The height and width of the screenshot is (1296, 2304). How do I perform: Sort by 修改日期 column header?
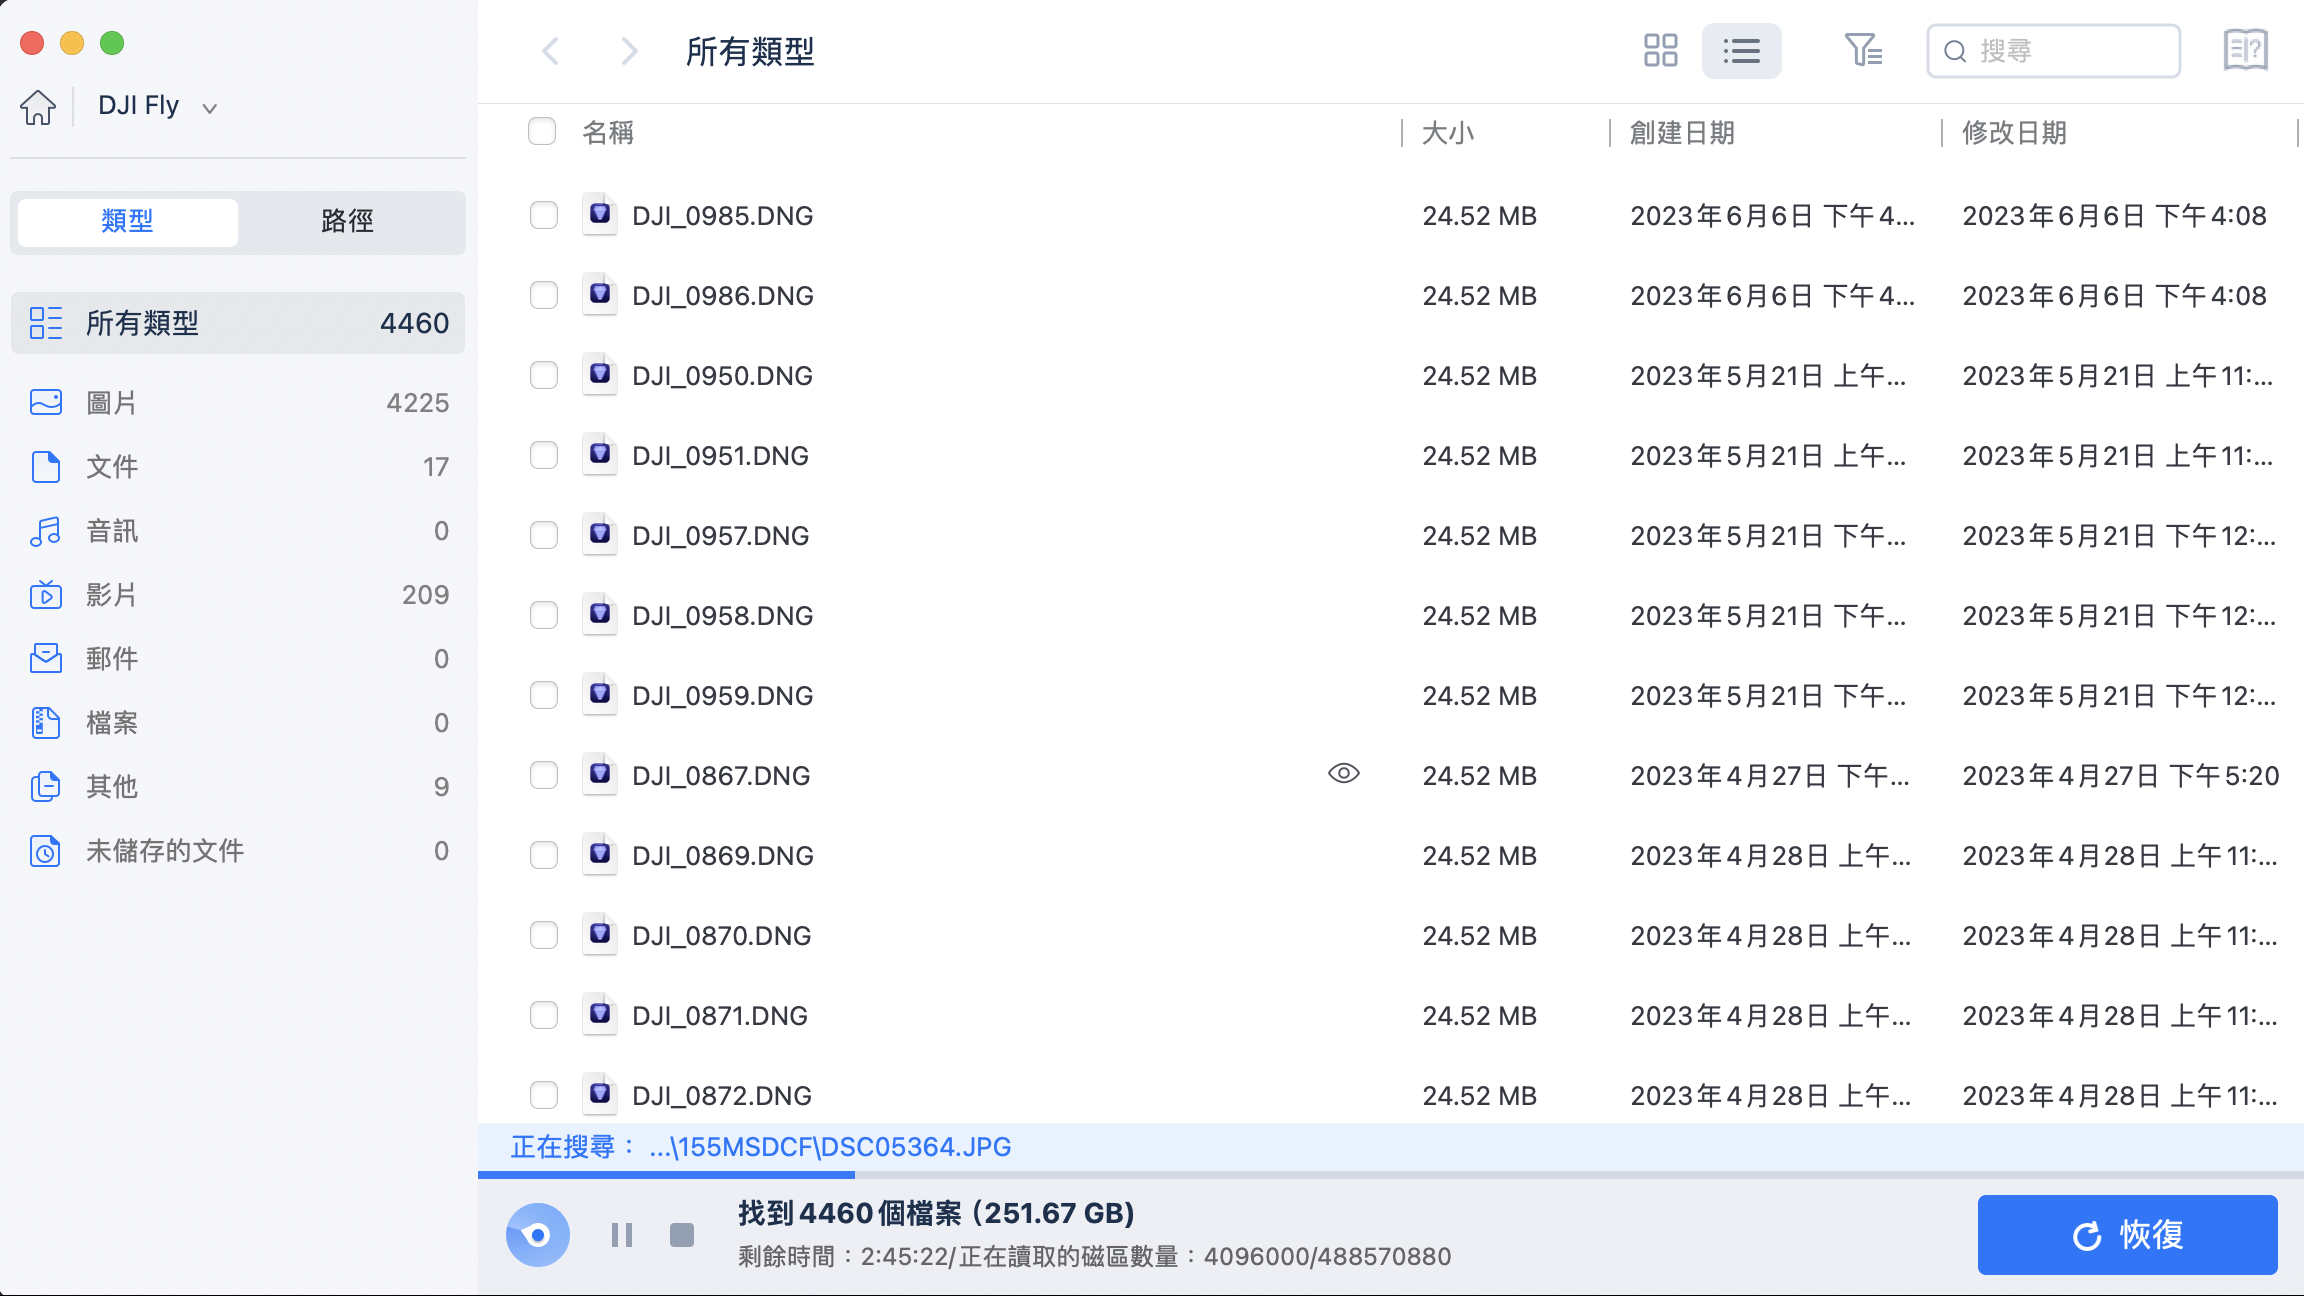click(2014, 132)
